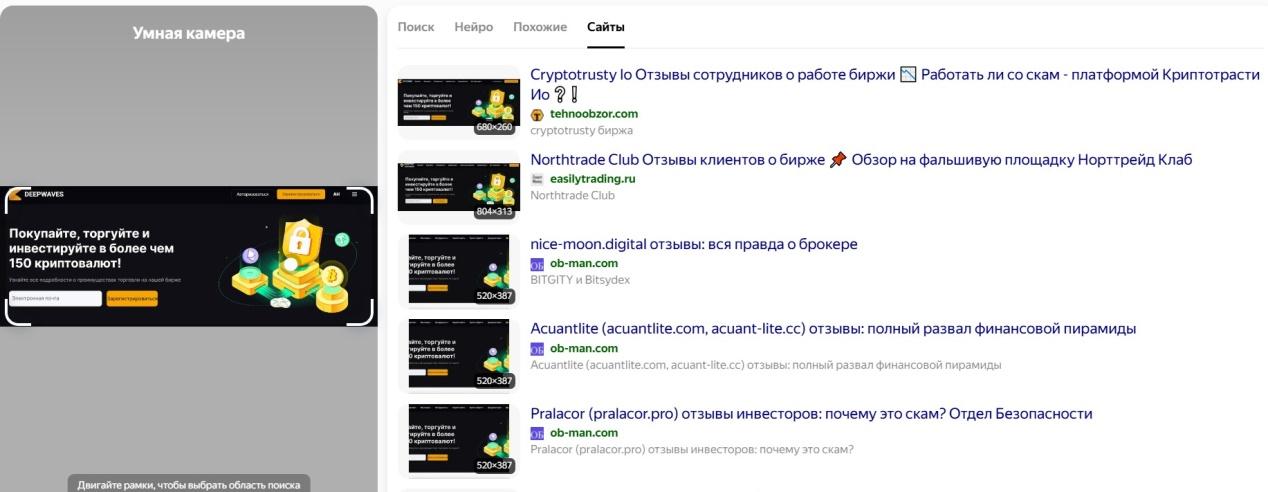This screenshot has height=492, width=1268.
Task: Visit easilytrading.ru domain link
Action: [x=593, y=179]
